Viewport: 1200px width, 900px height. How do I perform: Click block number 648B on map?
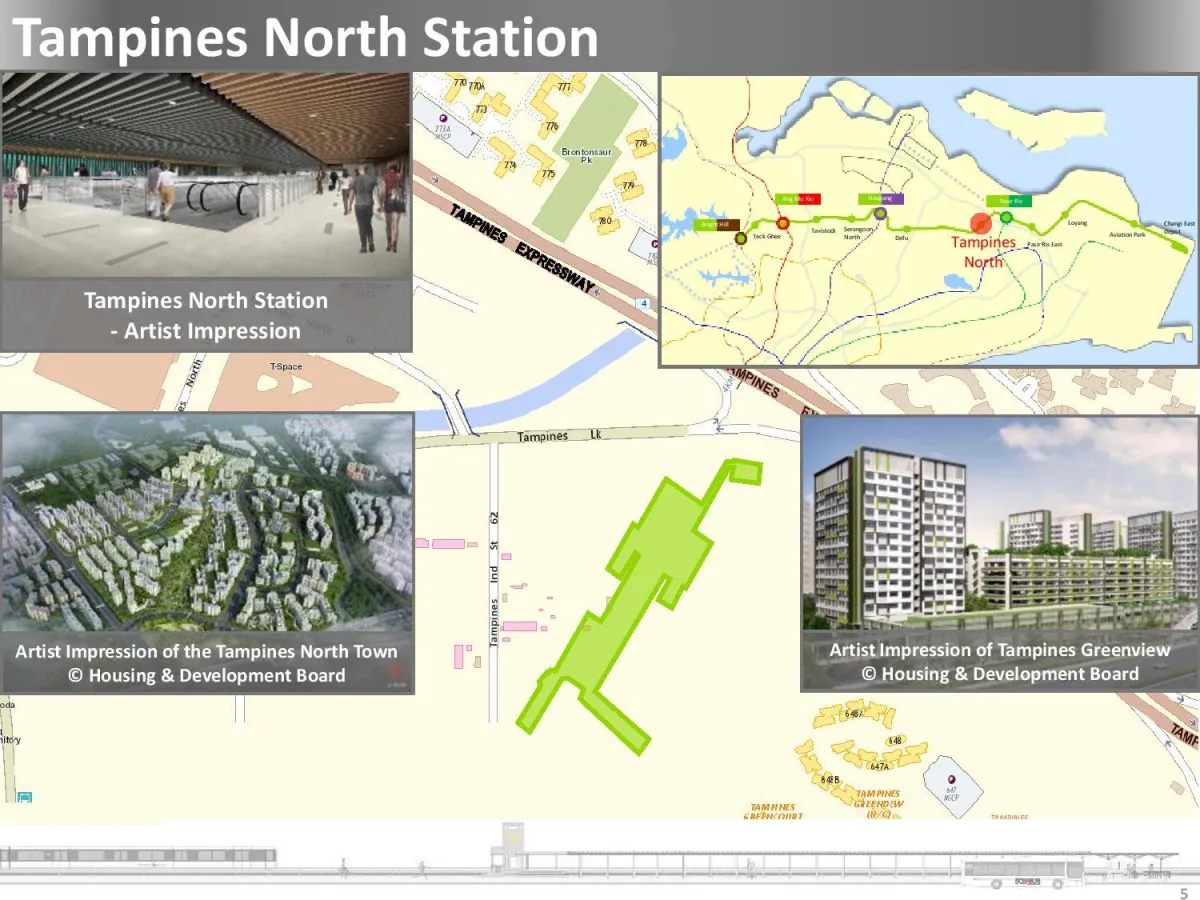coord(830,779)
